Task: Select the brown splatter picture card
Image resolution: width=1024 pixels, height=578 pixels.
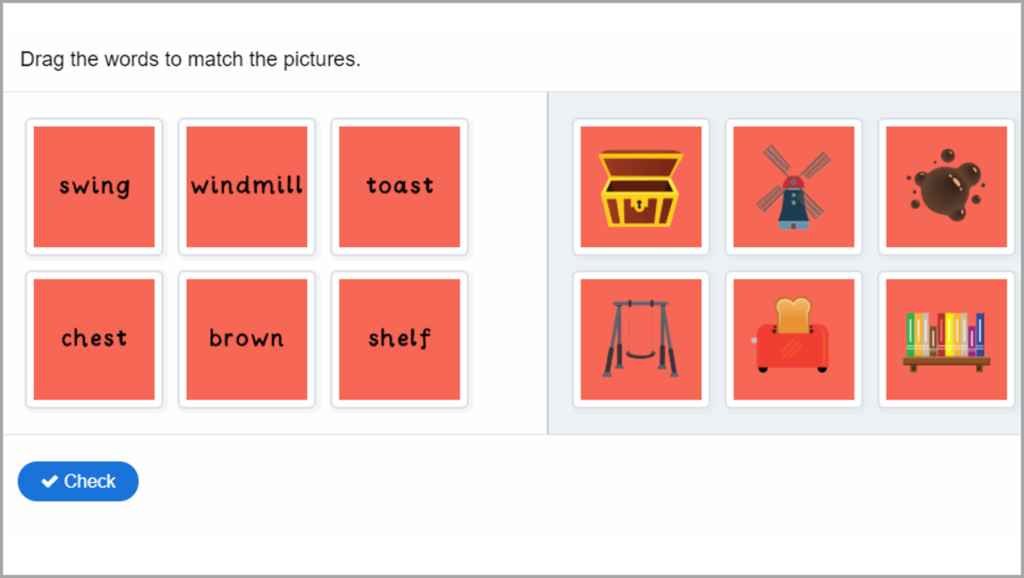Action: coord(945,186)
